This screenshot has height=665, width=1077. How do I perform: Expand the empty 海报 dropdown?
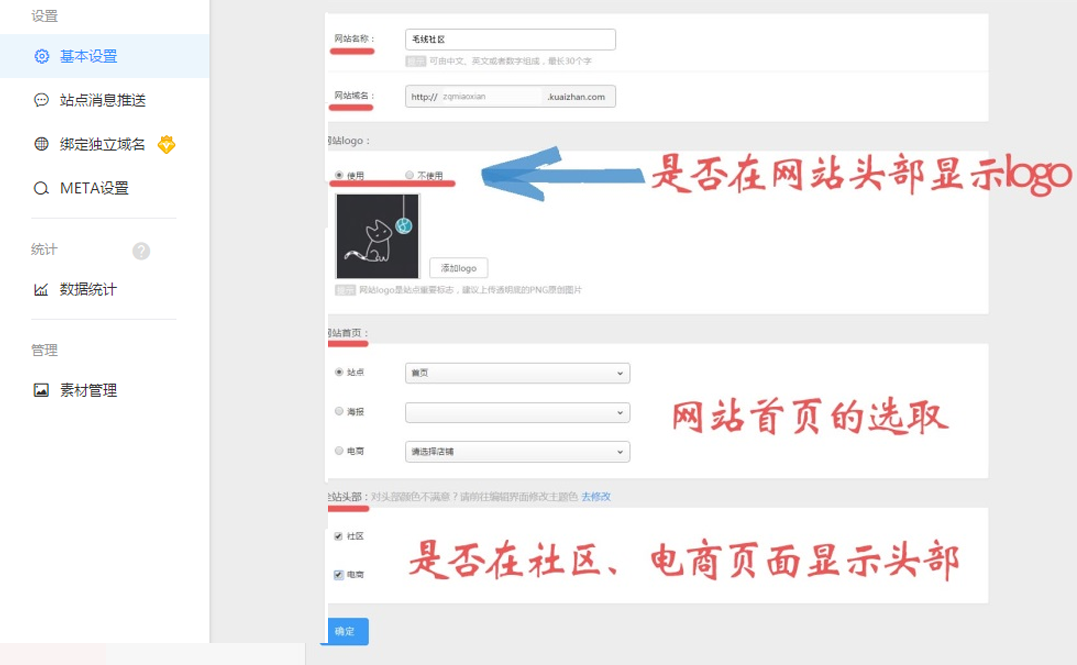517,412
